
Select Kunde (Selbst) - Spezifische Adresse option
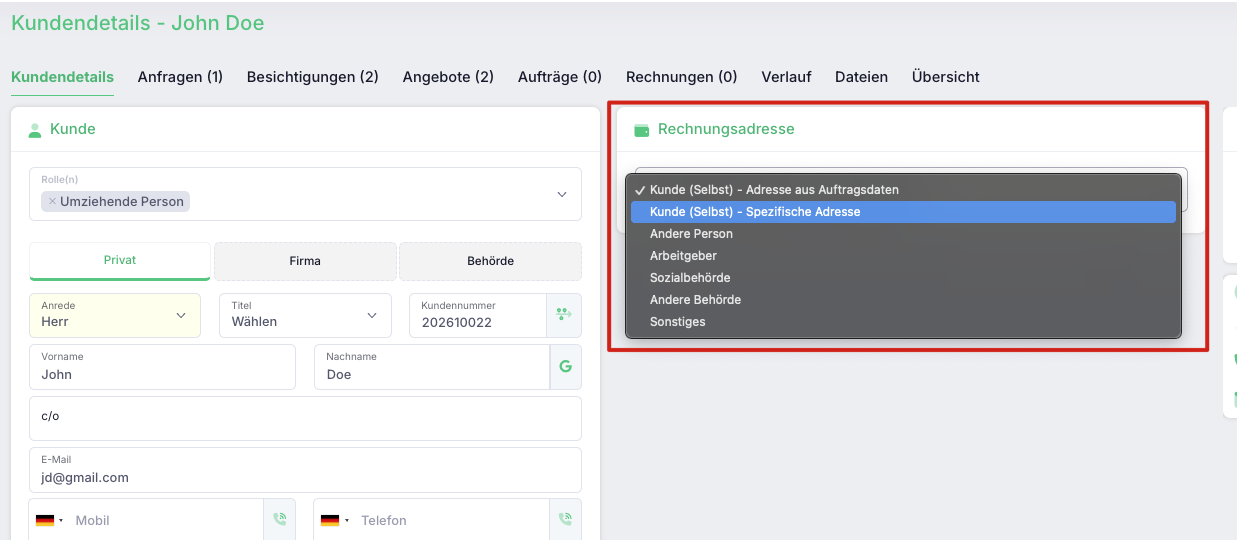903,212
